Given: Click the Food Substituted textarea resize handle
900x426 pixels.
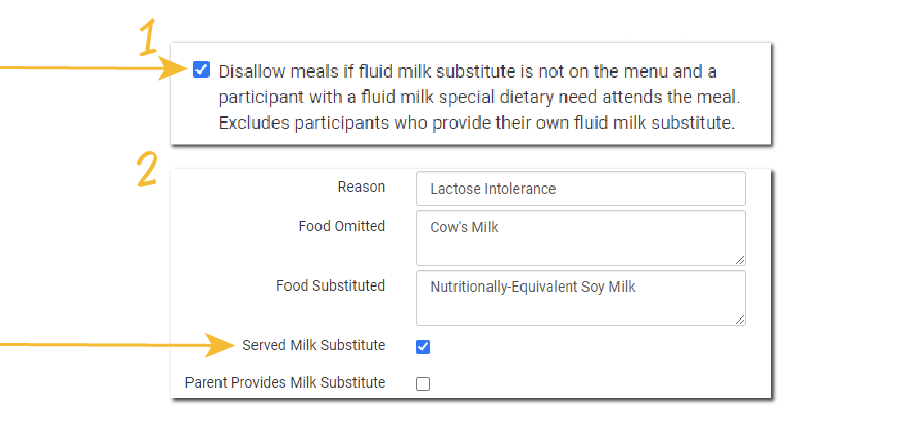Looking at the screenshot, I should click(x=740, y=320).
